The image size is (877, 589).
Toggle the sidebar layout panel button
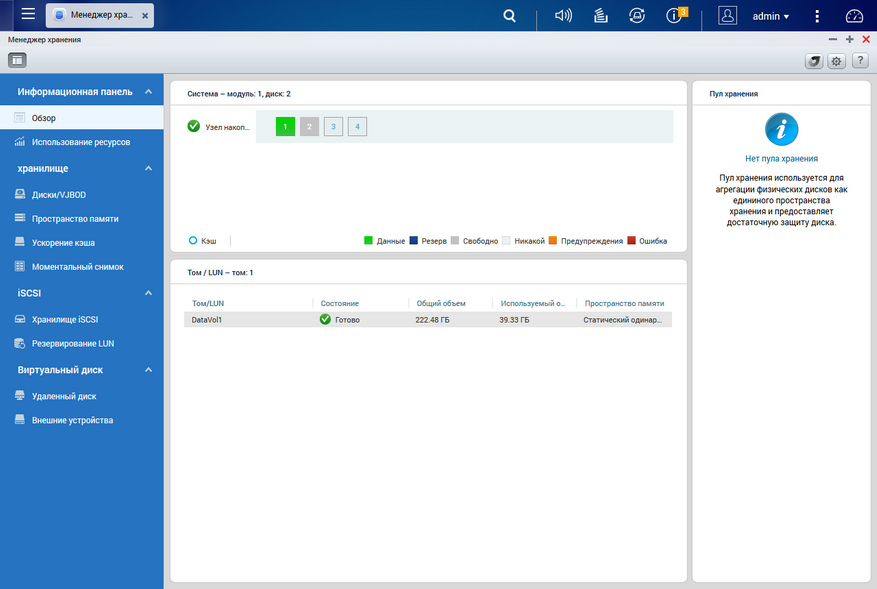pyautogui.click(x=17, y=60)
